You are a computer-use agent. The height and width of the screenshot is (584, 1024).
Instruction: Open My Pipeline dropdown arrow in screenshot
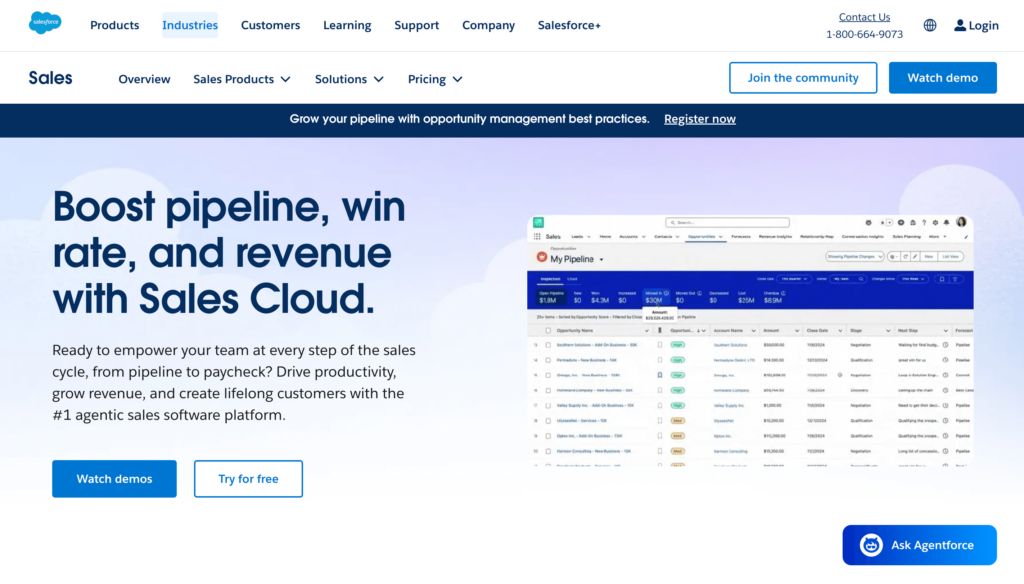click(x=601, y=259)
